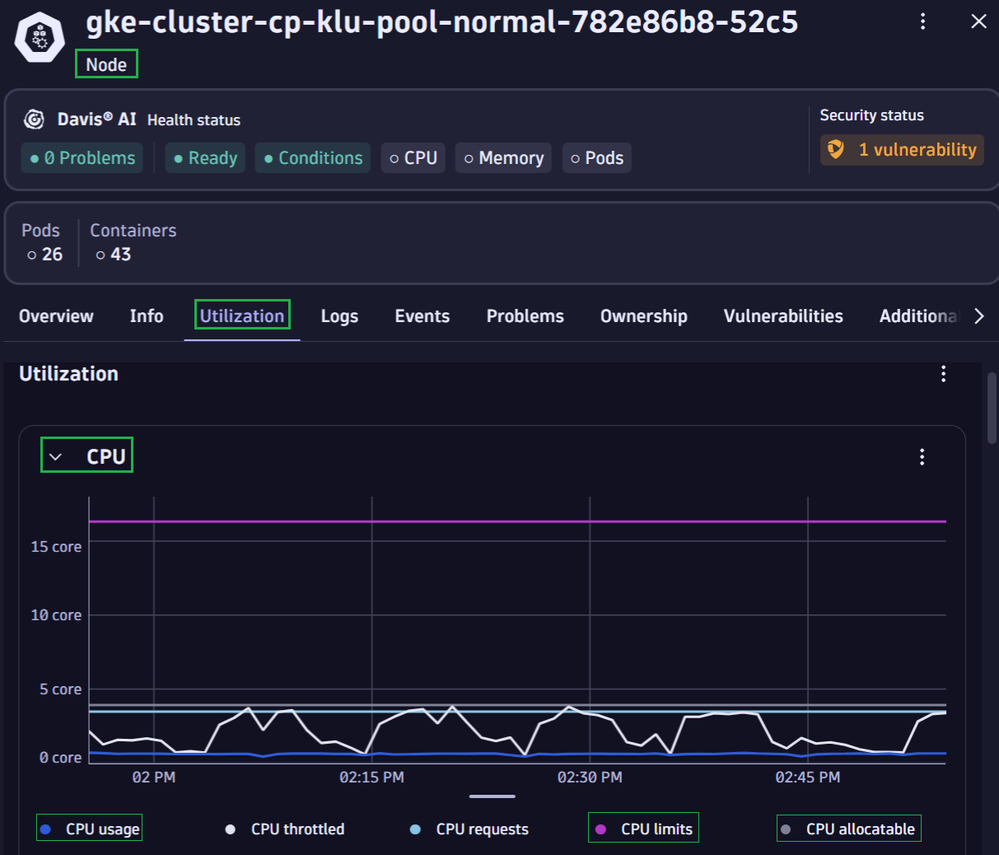Open the node header three-dot menu
Viewport: 999px width, 855px height.
[x=922, y=22]
